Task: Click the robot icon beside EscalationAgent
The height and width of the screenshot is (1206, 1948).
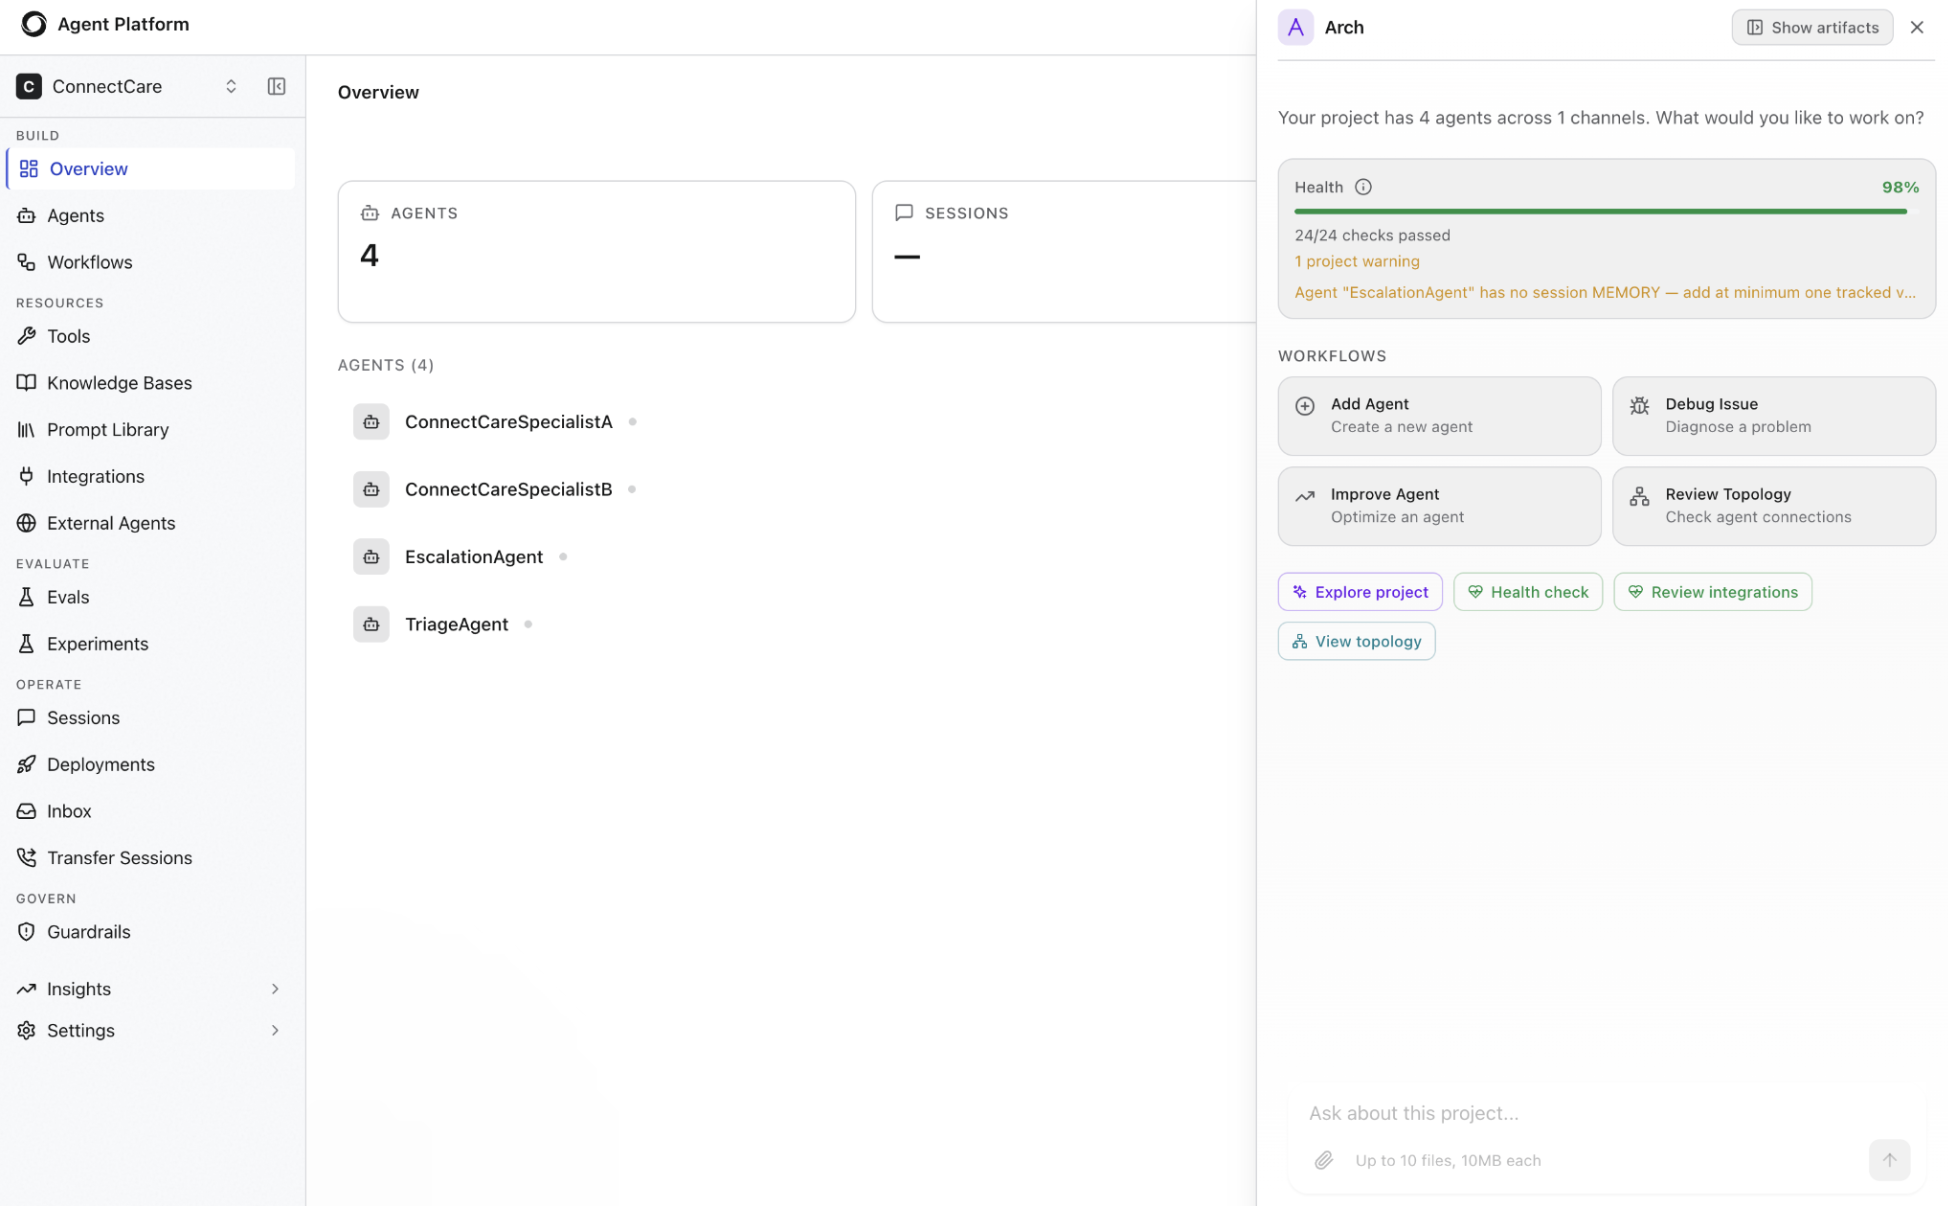Action: 371,557
